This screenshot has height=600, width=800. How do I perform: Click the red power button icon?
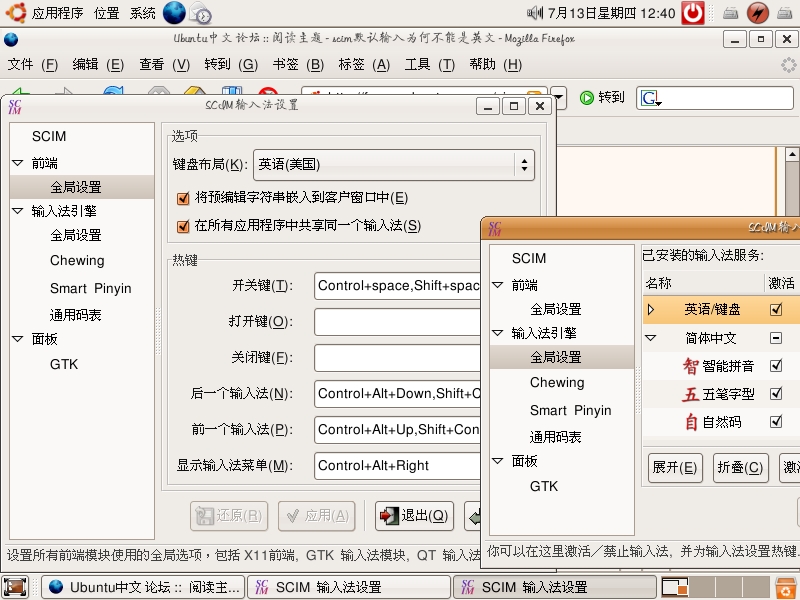tap(693, 13)
